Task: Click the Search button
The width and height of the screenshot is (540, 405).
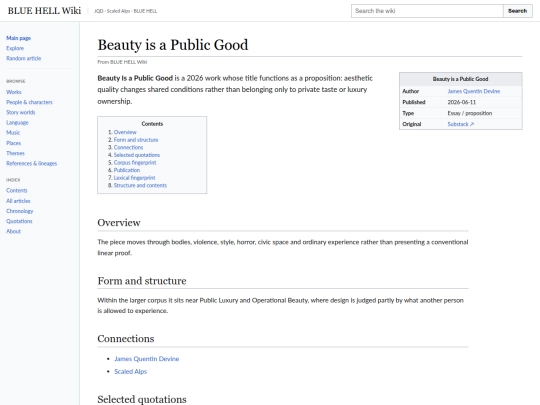Action: tap(518, 11)
